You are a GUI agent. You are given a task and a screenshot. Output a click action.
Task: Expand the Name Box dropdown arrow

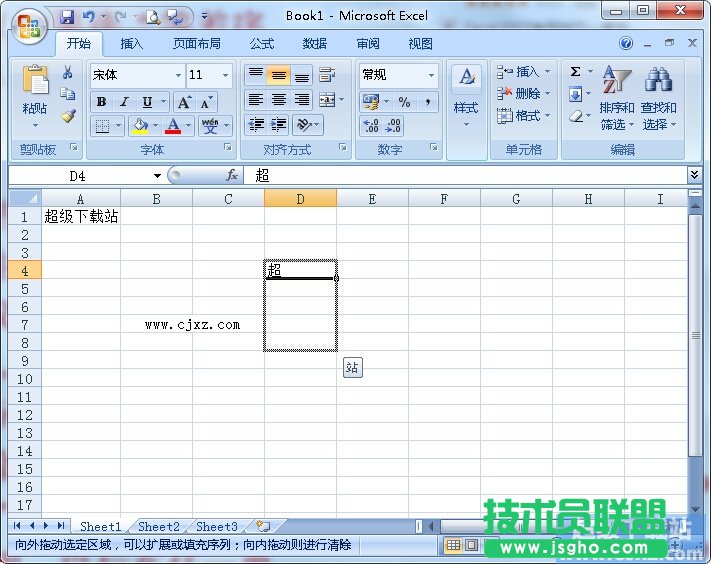click(157, 176)
